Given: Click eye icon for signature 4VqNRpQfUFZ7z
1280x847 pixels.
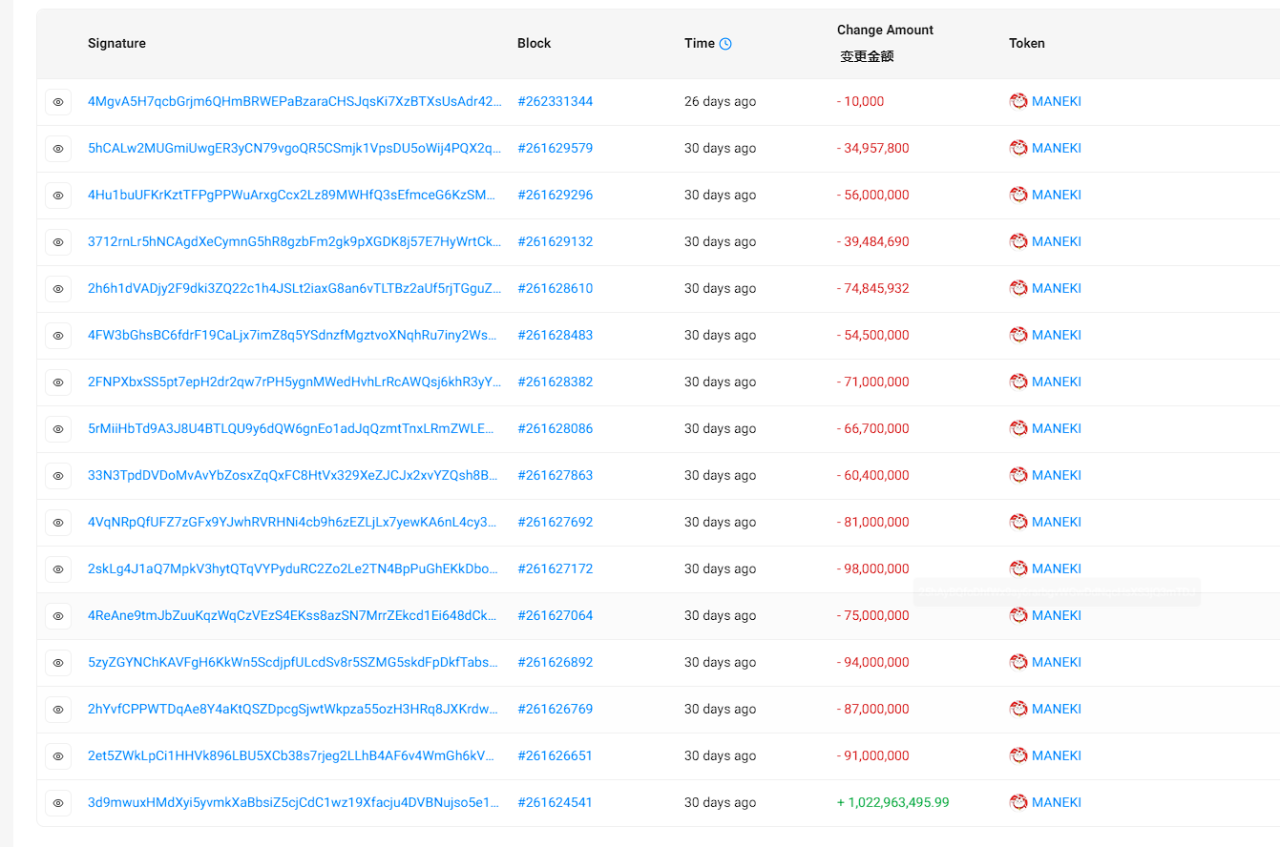Looking at the screenshot, I should pyautogui.click(x=58, y=523).
